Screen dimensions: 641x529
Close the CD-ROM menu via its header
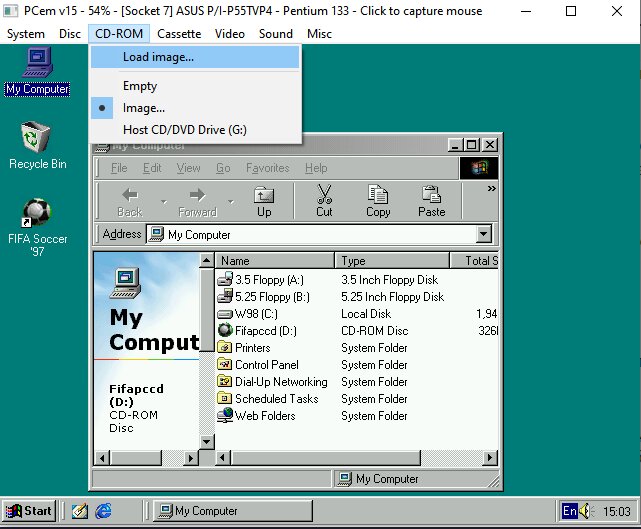coord(119,34)
